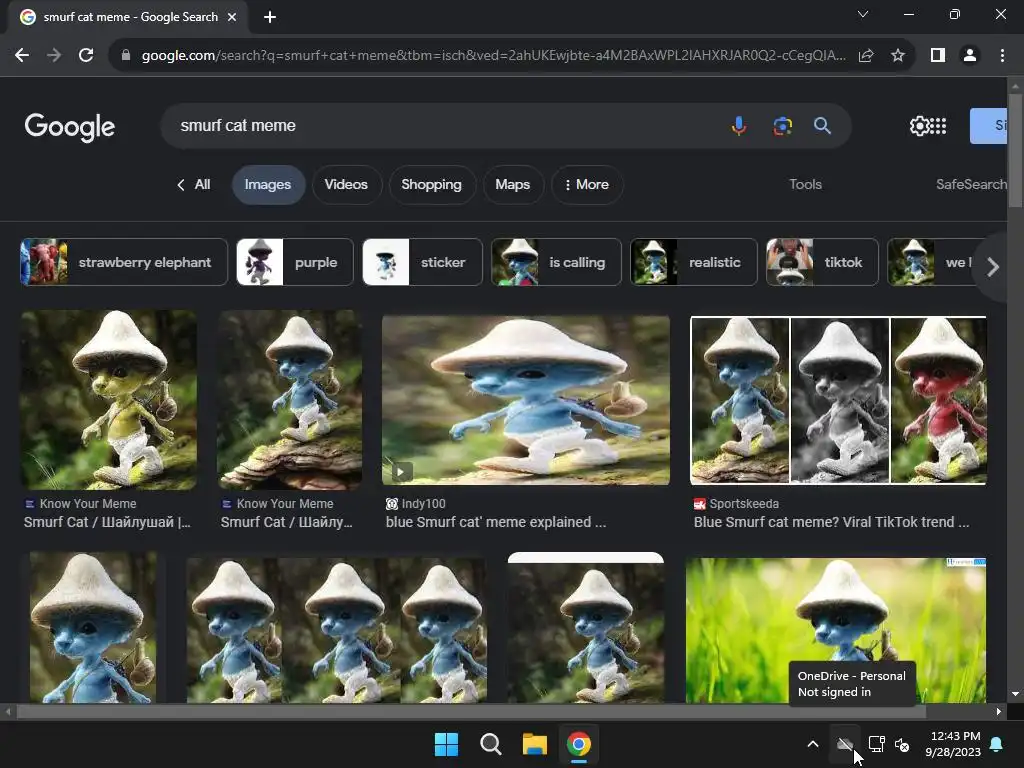Screen dimensions: 1024x768
Task: Expand the More search filters menu
Action: point(587,185)
